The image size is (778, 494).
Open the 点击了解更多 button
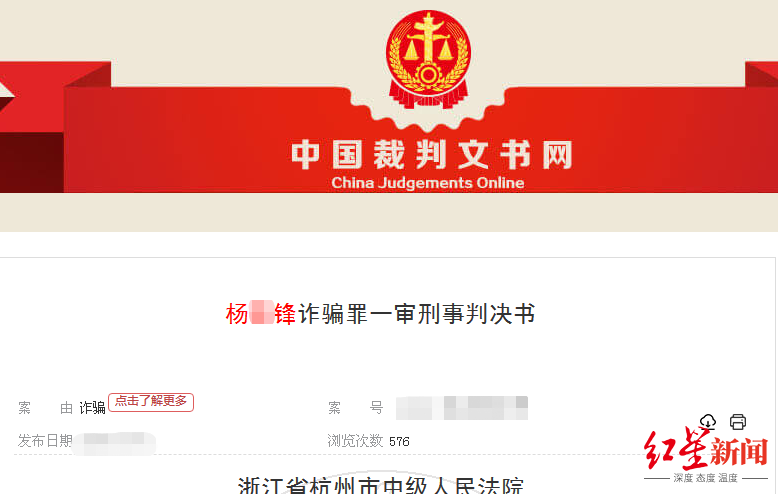[x=151, y=402]
